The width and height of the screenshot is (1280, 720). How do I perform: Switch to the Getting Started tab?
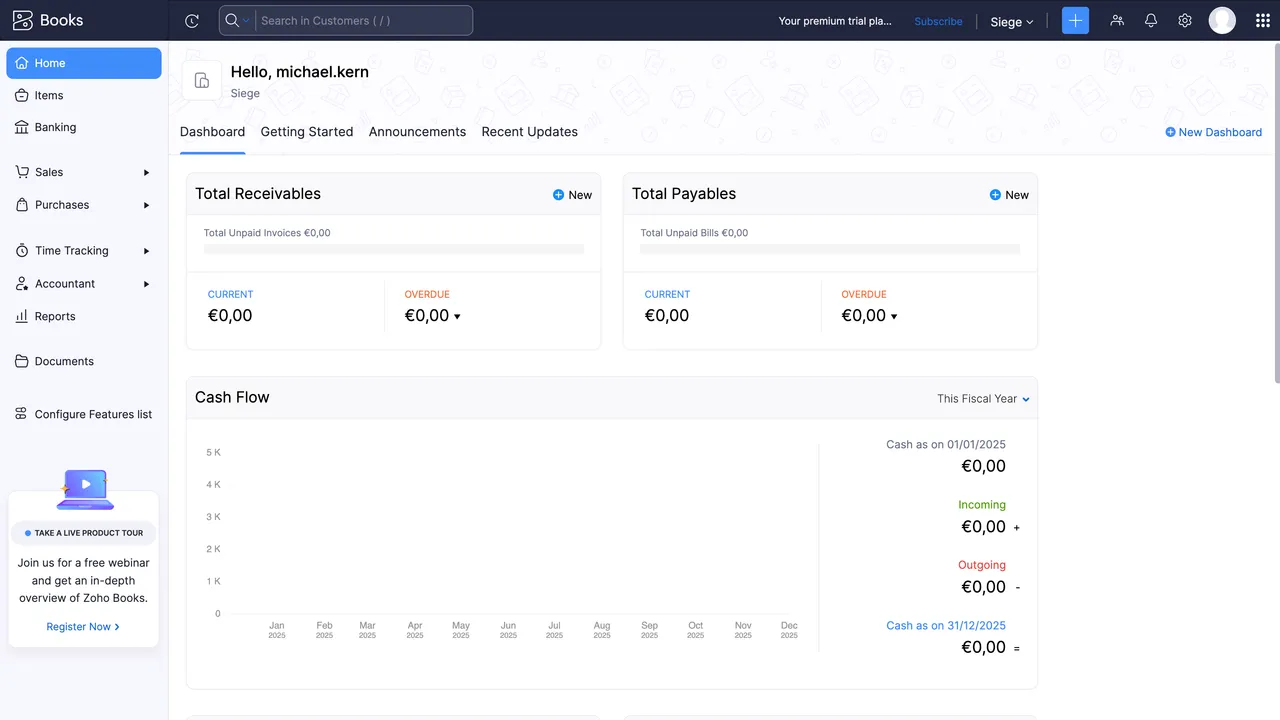coord(307,132)
